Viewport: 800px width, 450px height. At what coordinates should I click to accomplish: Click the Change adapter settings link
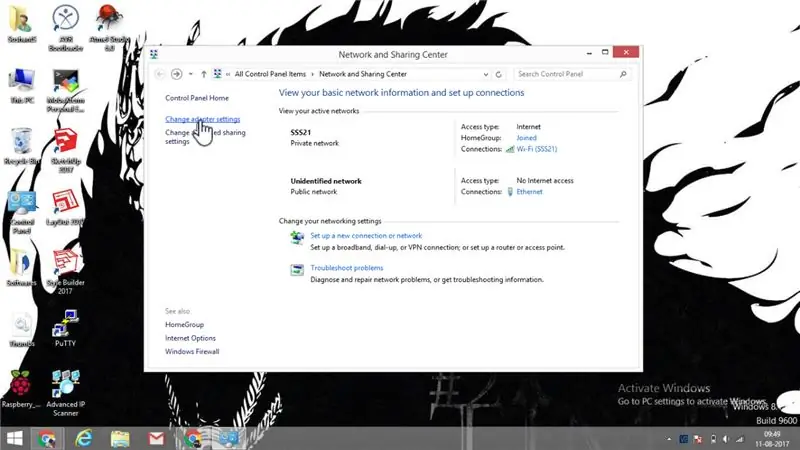tap(203, 119)
